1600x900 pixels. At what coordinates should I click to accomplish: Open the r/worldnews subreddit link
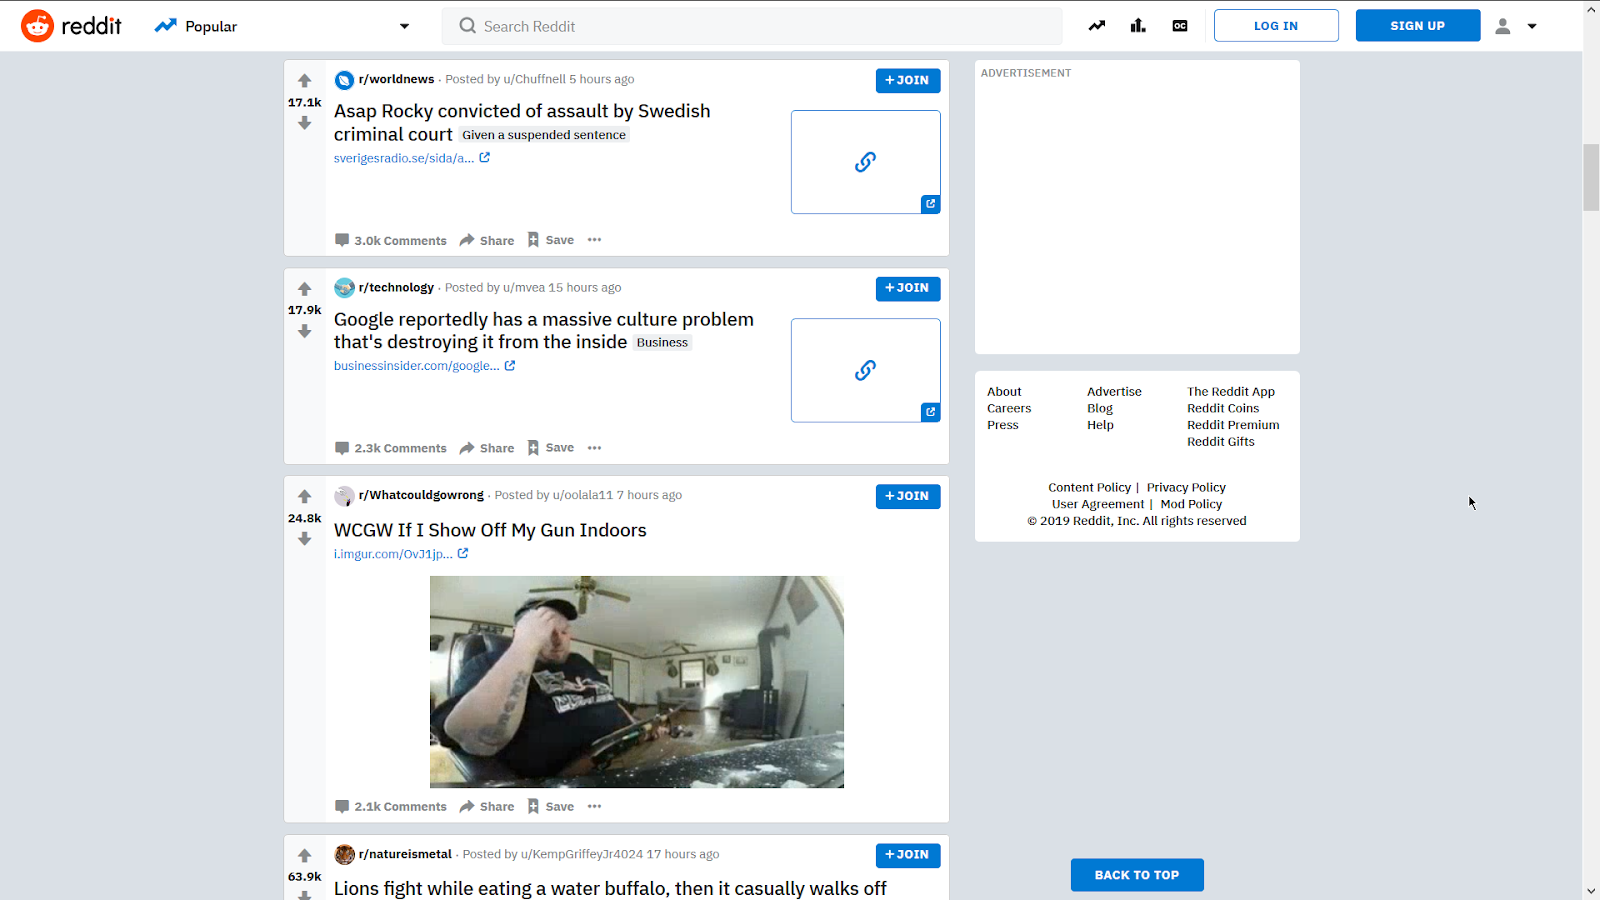coord(396,79)
